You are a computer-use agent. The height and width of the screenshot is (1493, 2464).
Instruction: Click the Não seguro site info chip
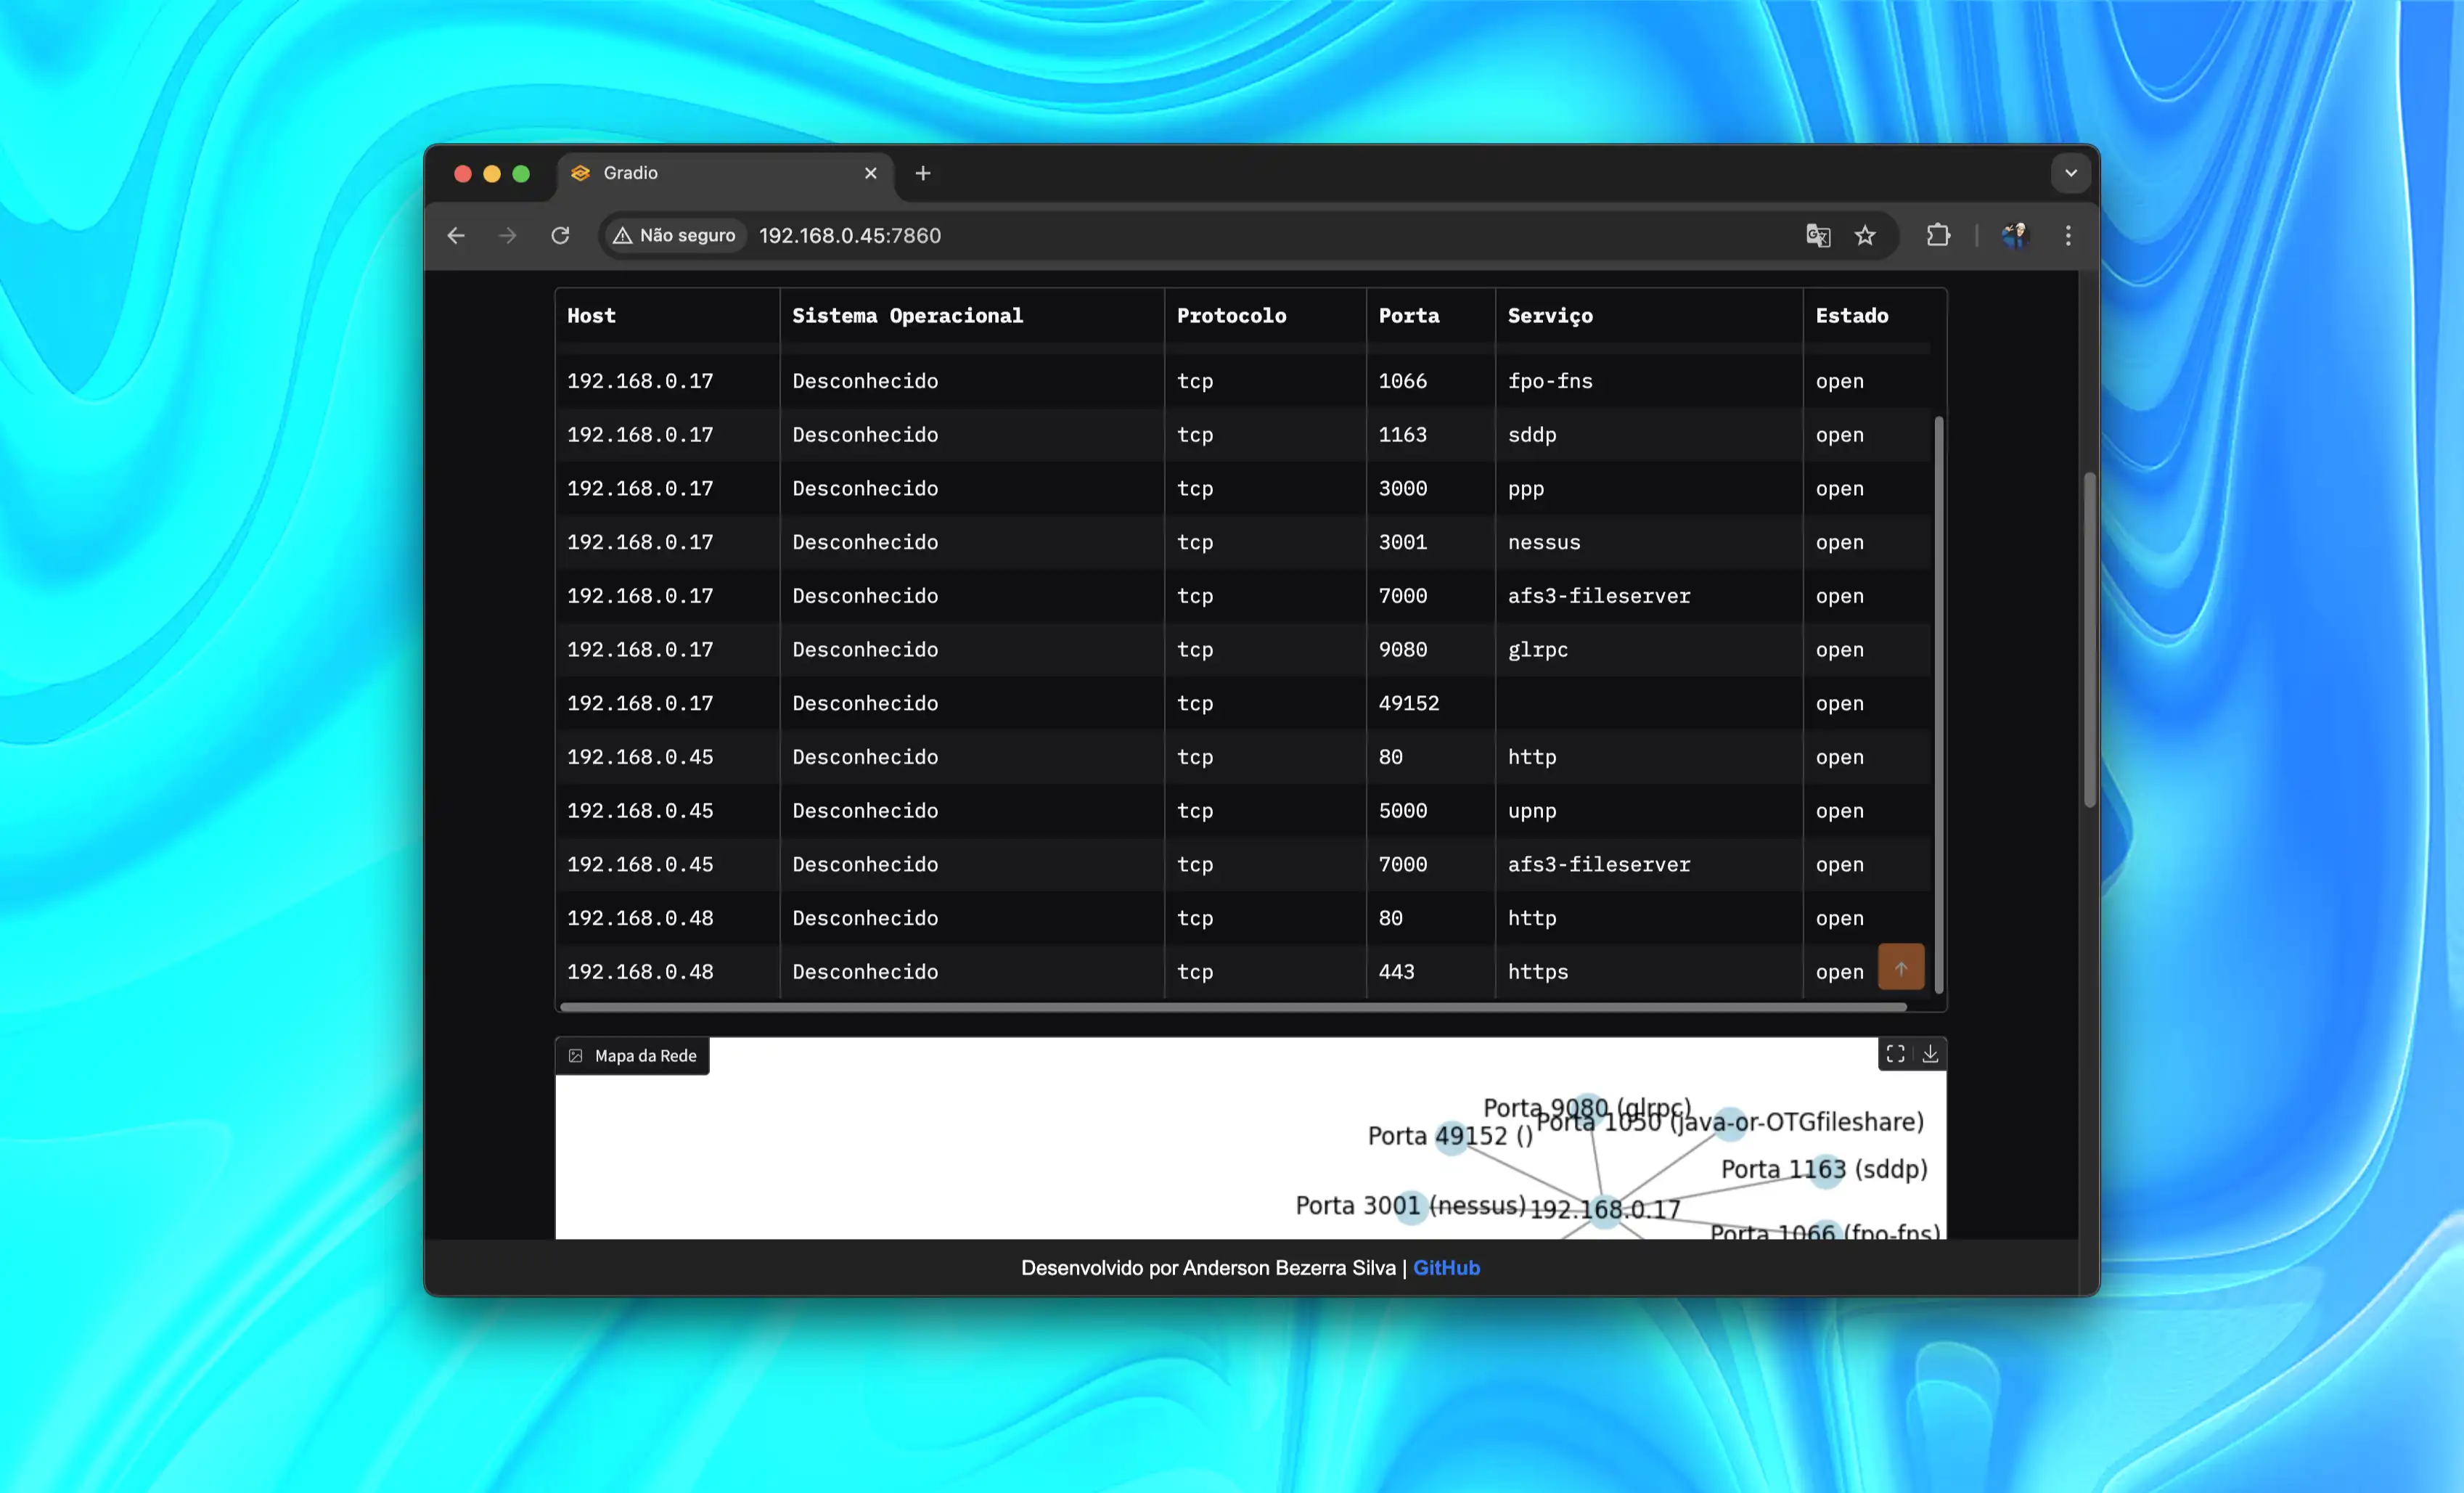[675, 236]
